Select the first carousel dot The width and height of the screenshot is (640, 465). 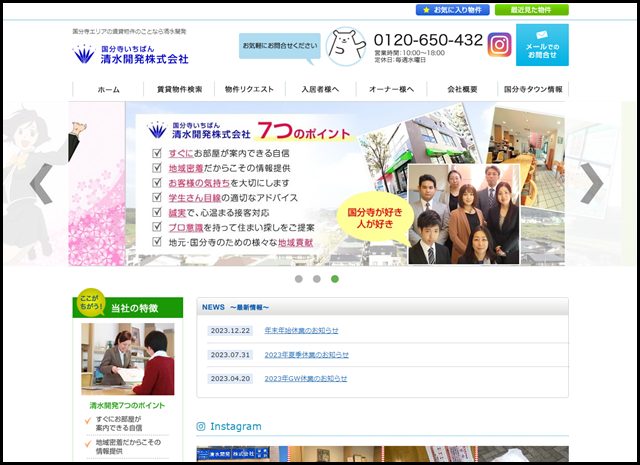click(298, 279)
